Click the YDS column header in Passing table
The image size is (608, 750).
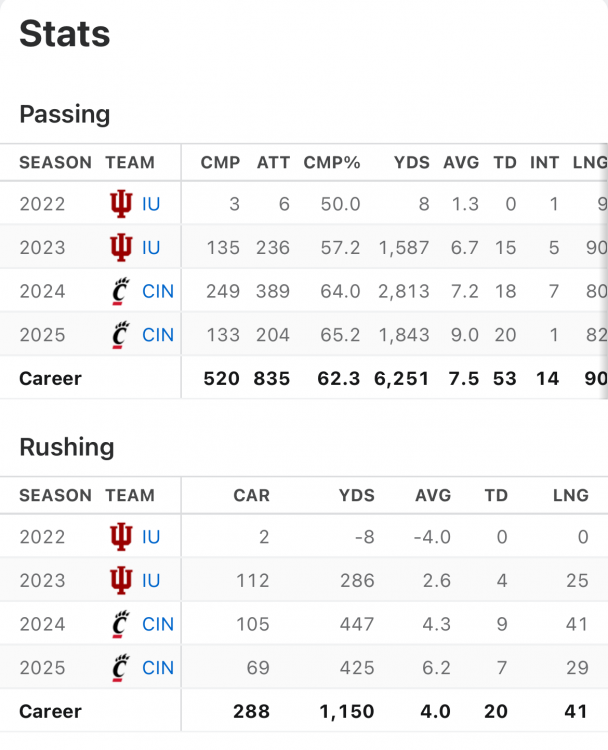pyautogui.click(x=411, y=162)
